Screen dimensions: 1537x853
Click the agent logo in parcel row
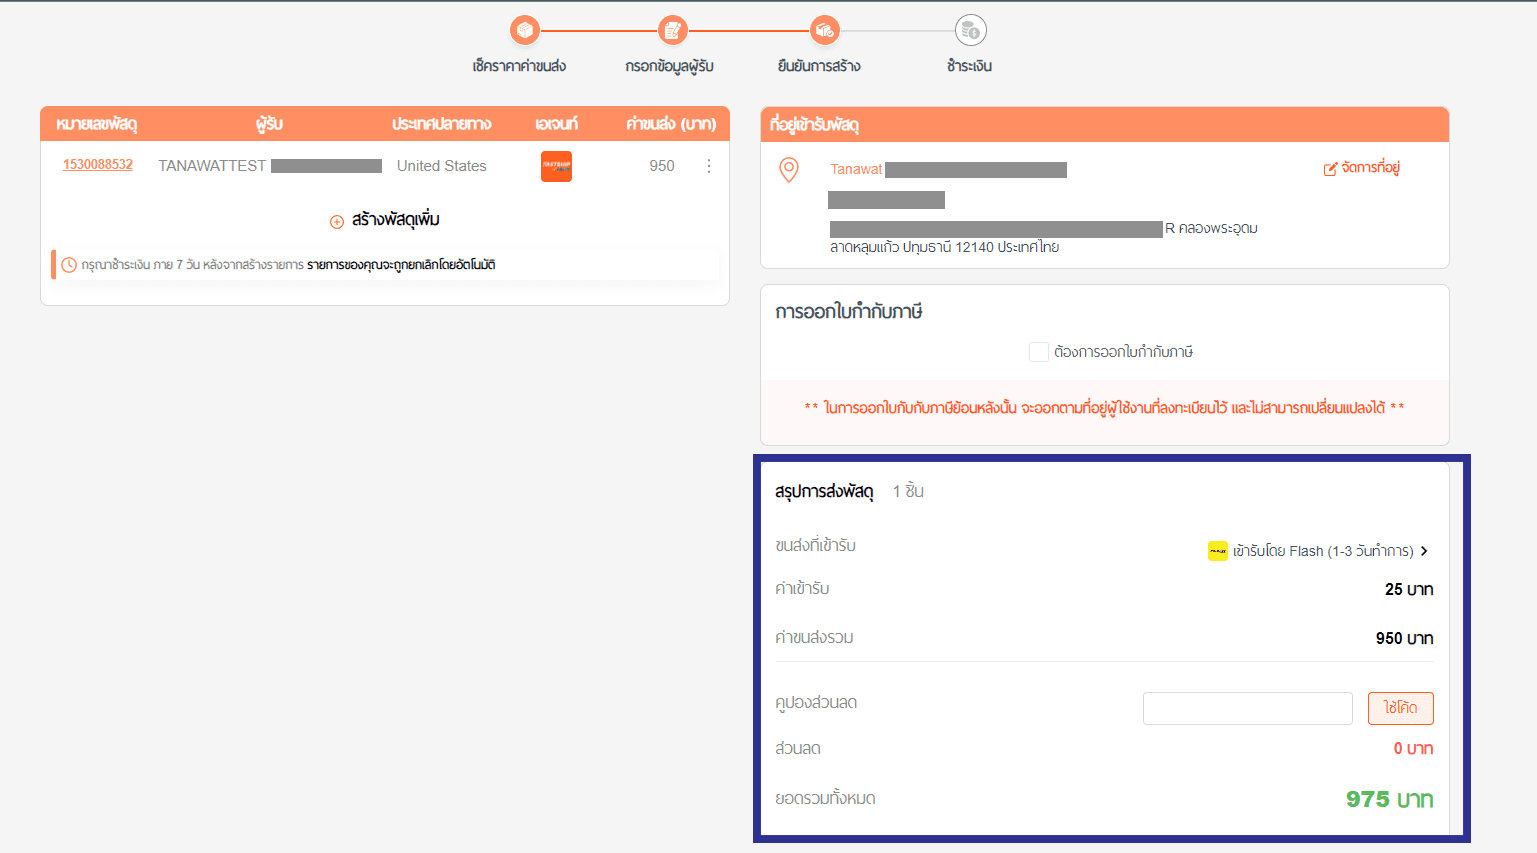pyautogui.click(x=556, y=166)
